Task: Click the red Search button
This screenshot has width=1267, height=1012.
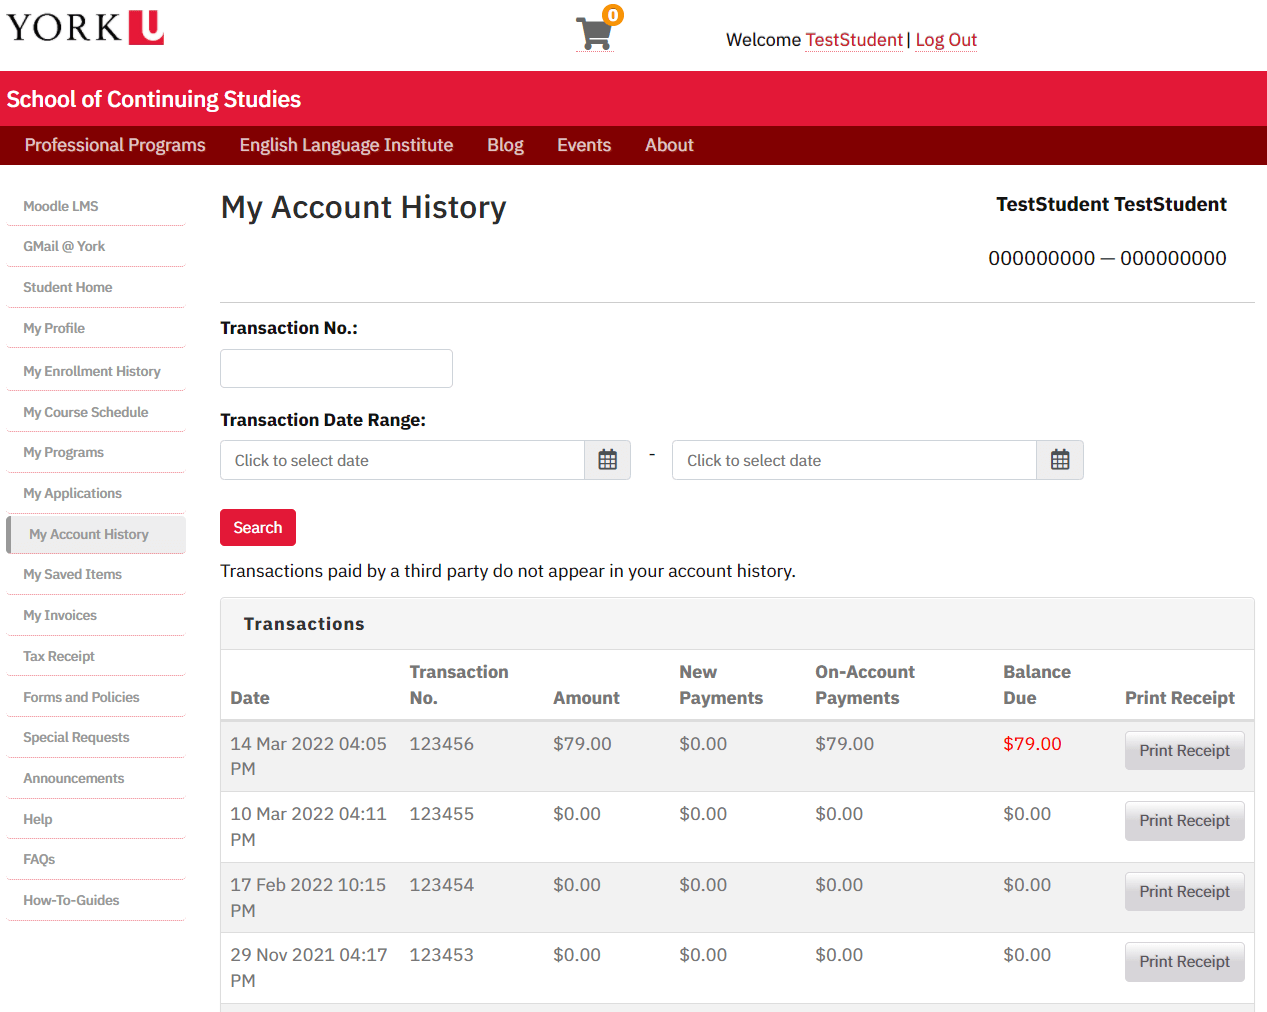Action: (x=258, y=528)
